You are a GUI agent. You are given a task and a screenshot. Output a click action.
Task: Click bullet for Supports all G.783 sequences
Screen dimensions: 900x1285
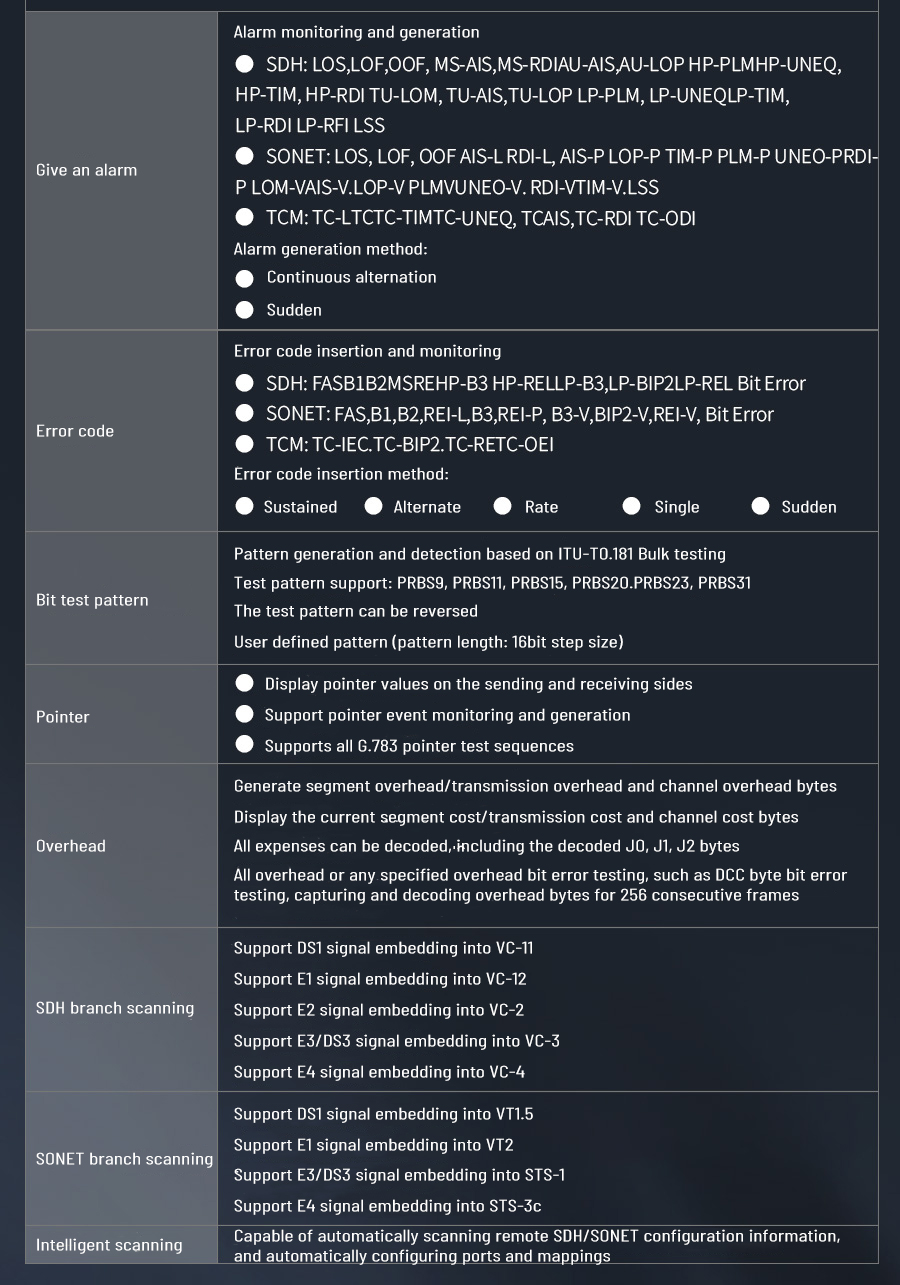tap(244, 745)
